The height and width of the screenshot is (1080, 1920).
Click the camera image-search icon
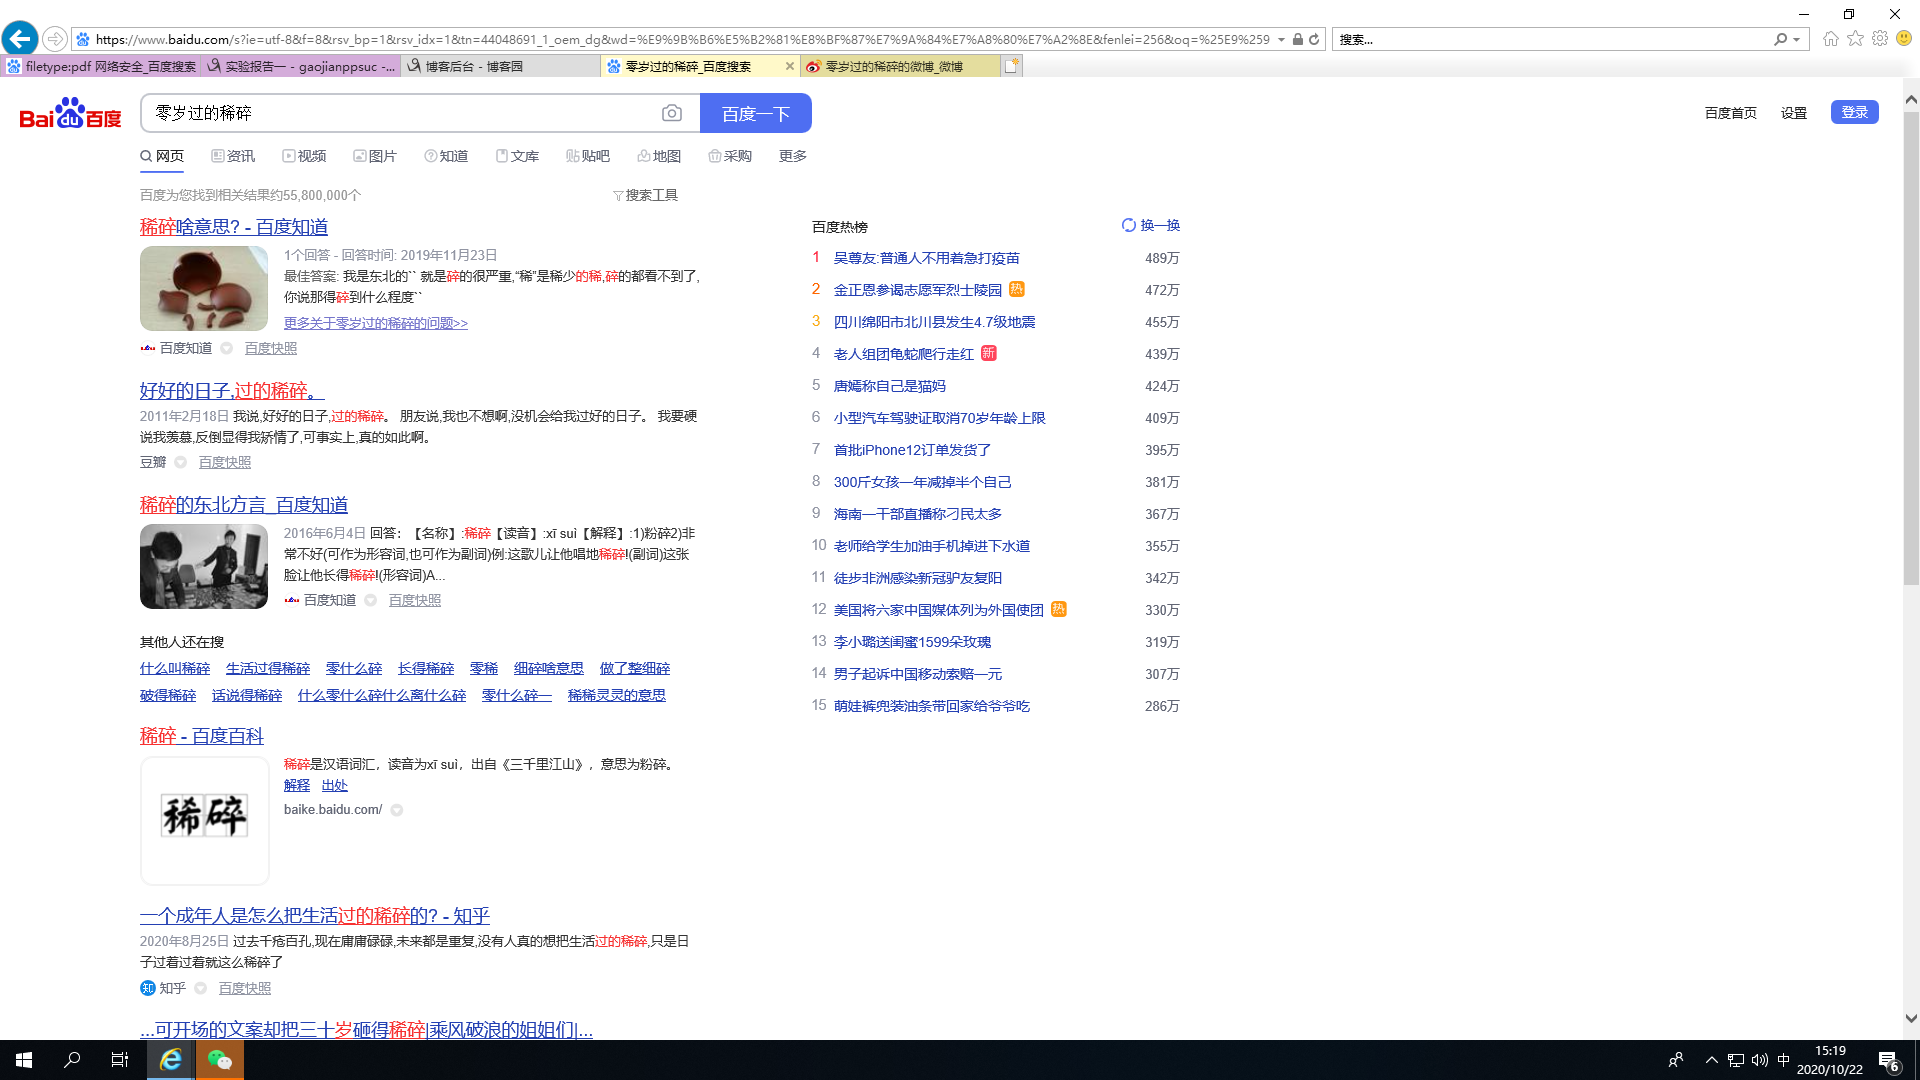pyautogui.click(x=672, y=114)
